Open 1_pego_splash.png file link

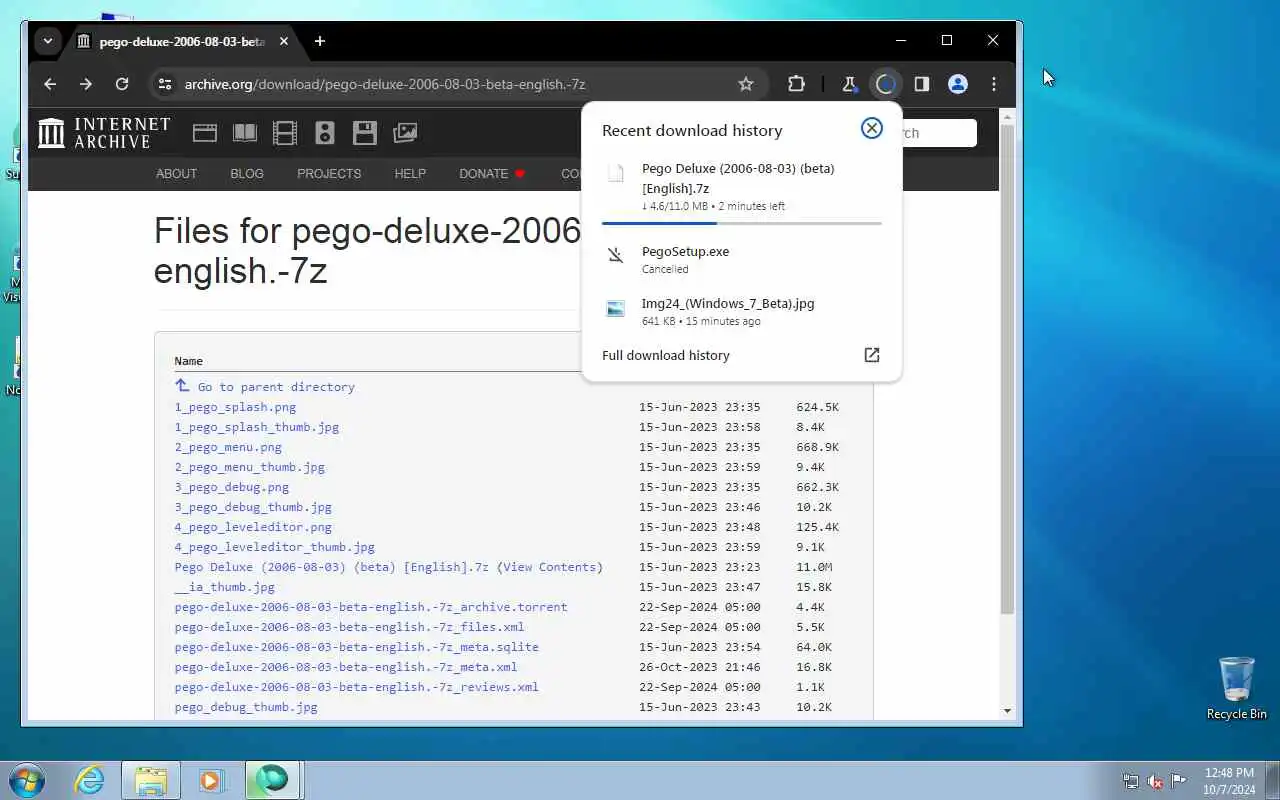[235, 407]
